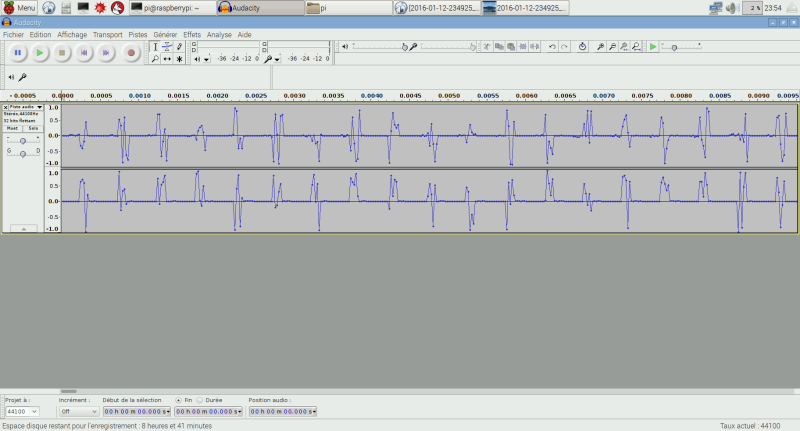Select the Envelope tool
Viewport: 800px width, 431px height.
point(167,46)
